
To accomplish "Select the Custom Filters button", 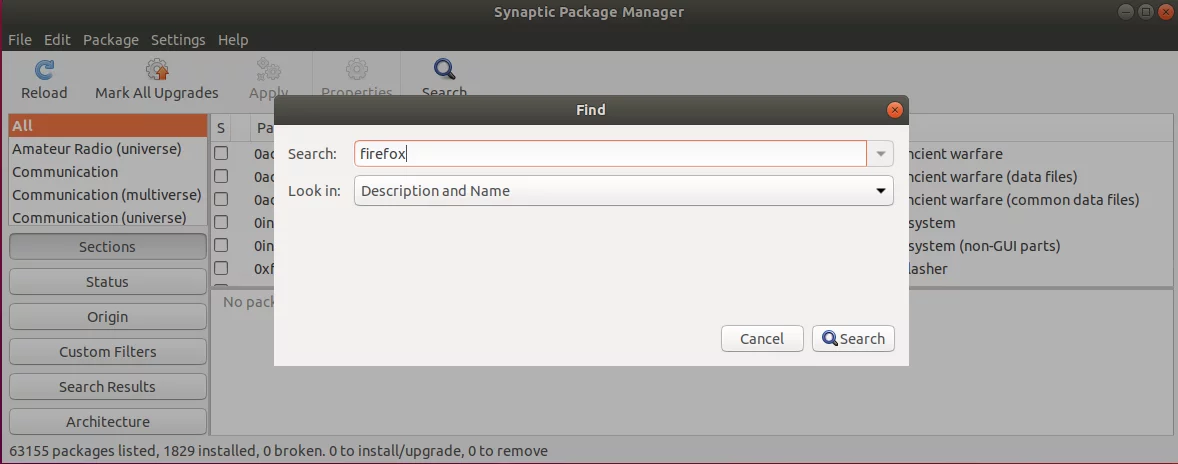I will [x=107, y=351].
